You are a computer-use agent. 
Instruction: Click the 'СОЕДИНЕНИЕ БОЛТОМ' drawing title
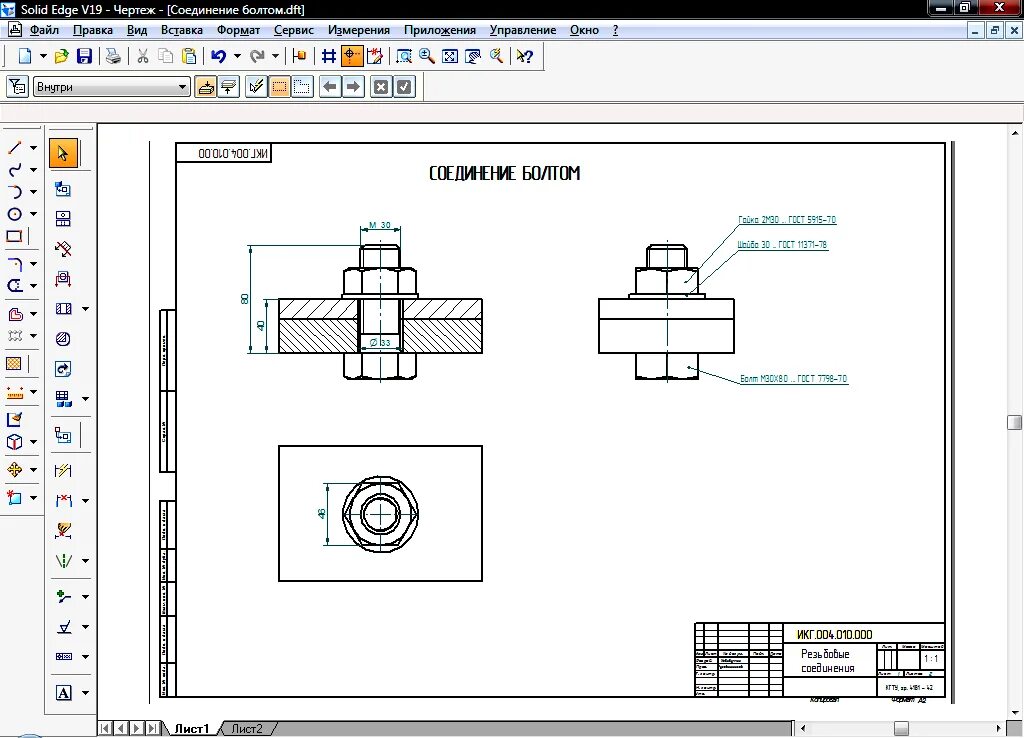(x=504, y=173)
